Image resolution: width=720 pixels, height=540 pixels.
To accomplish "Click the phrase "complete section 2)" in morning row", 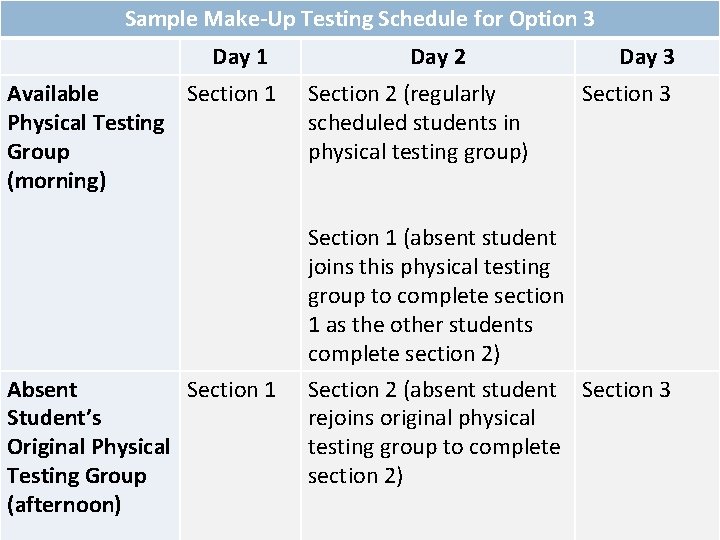I will tap(404, 354).
